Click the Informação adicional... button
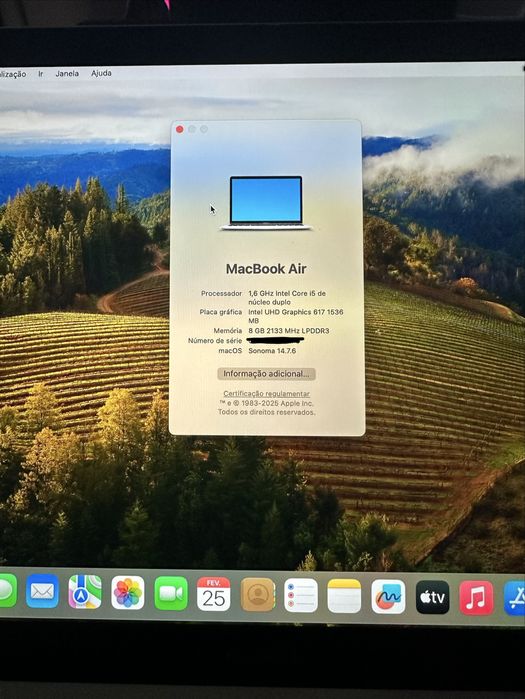This screenshot has width=525, height=699. 266,374
